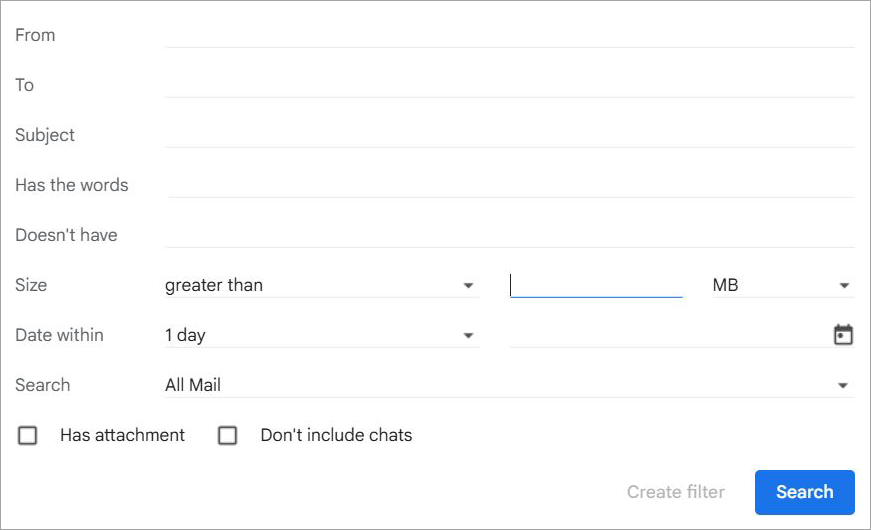Expand the '1 day' date range dropdown
The width and height of the screenshot is (871, 530).
320,335
